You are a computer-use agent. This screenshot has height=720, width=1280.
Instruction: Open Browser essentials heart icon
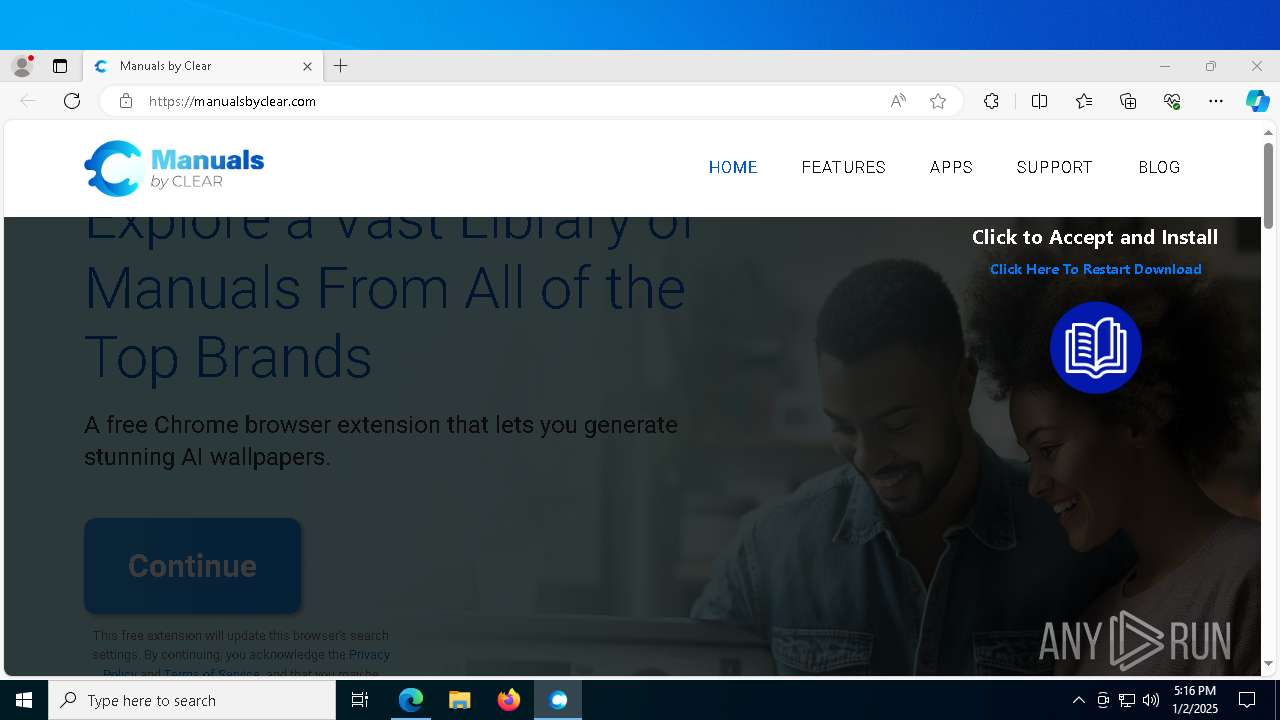pos(1172,101)
